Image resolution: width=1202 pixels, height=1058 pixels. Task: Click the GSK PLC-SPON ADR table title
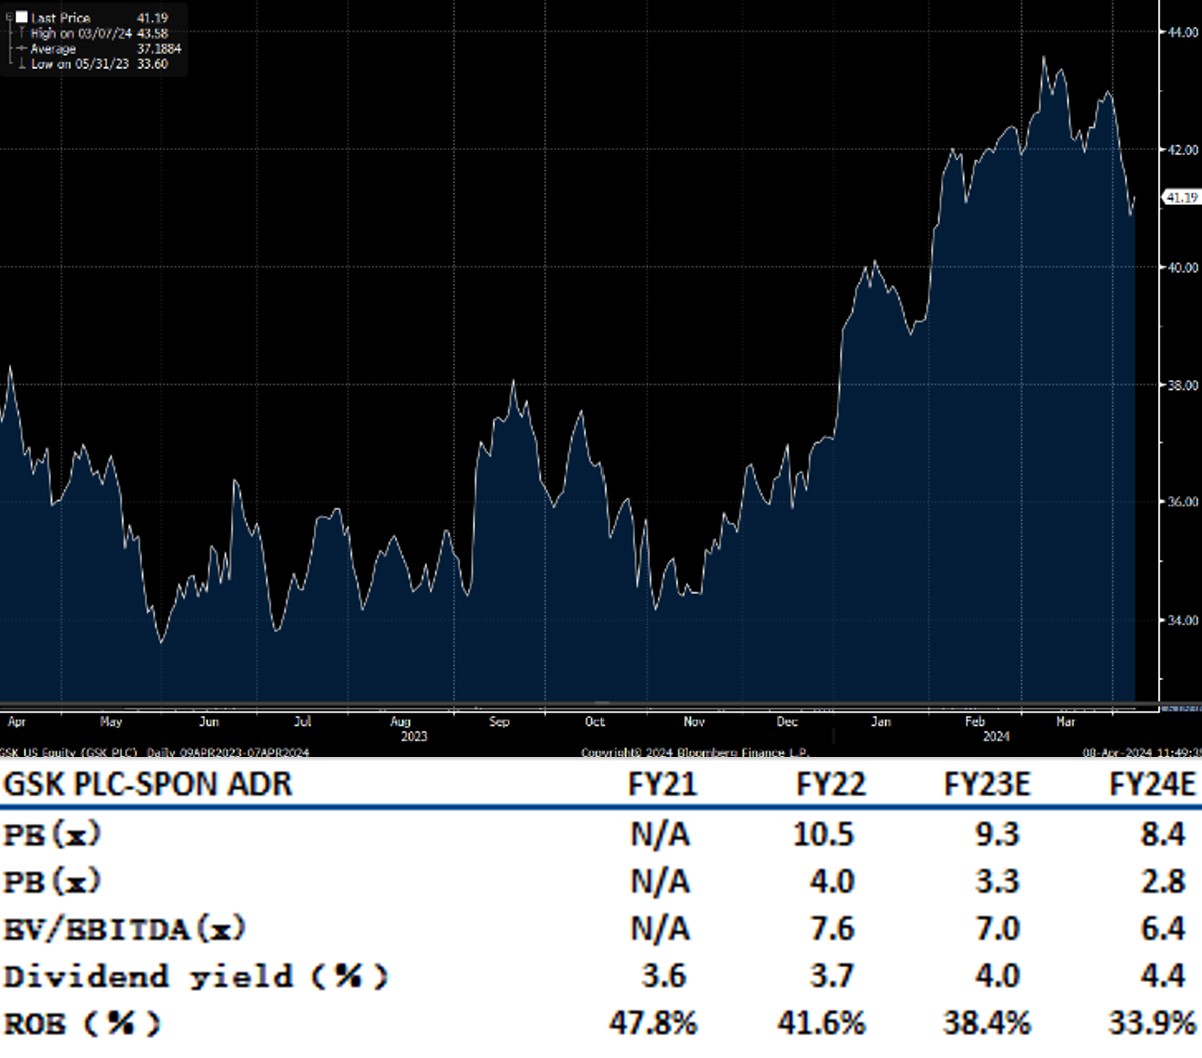[x=148, y=784]
